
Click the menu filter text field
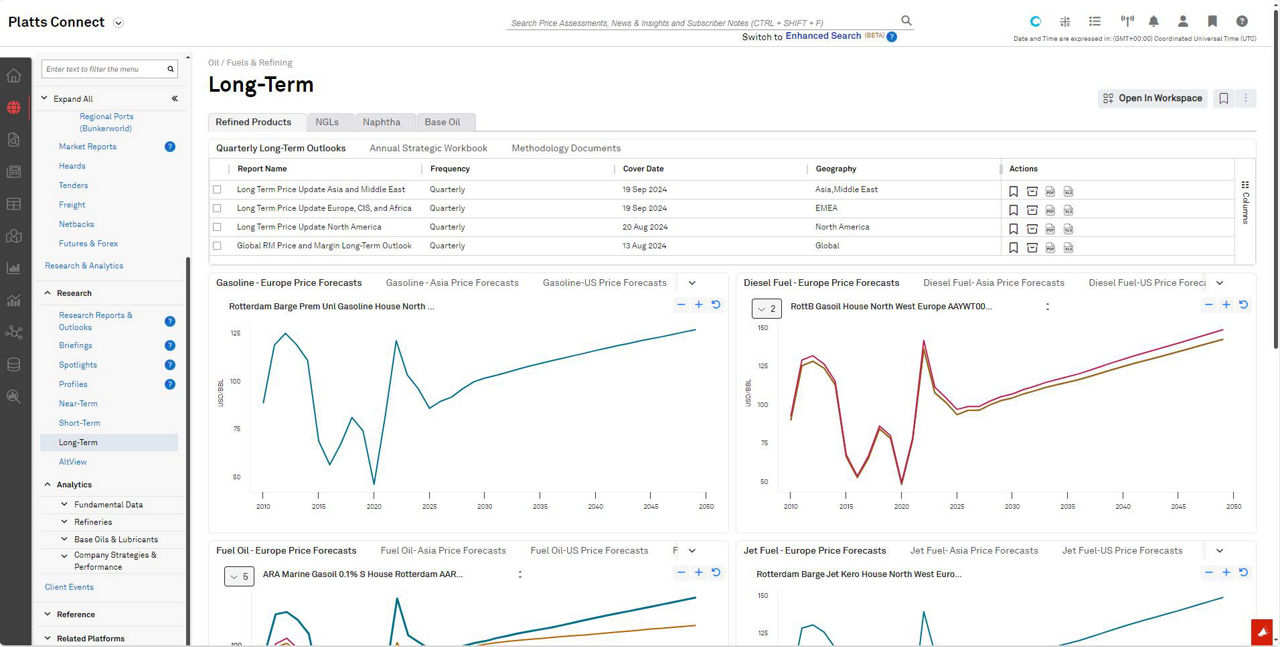tap(103, 70)
